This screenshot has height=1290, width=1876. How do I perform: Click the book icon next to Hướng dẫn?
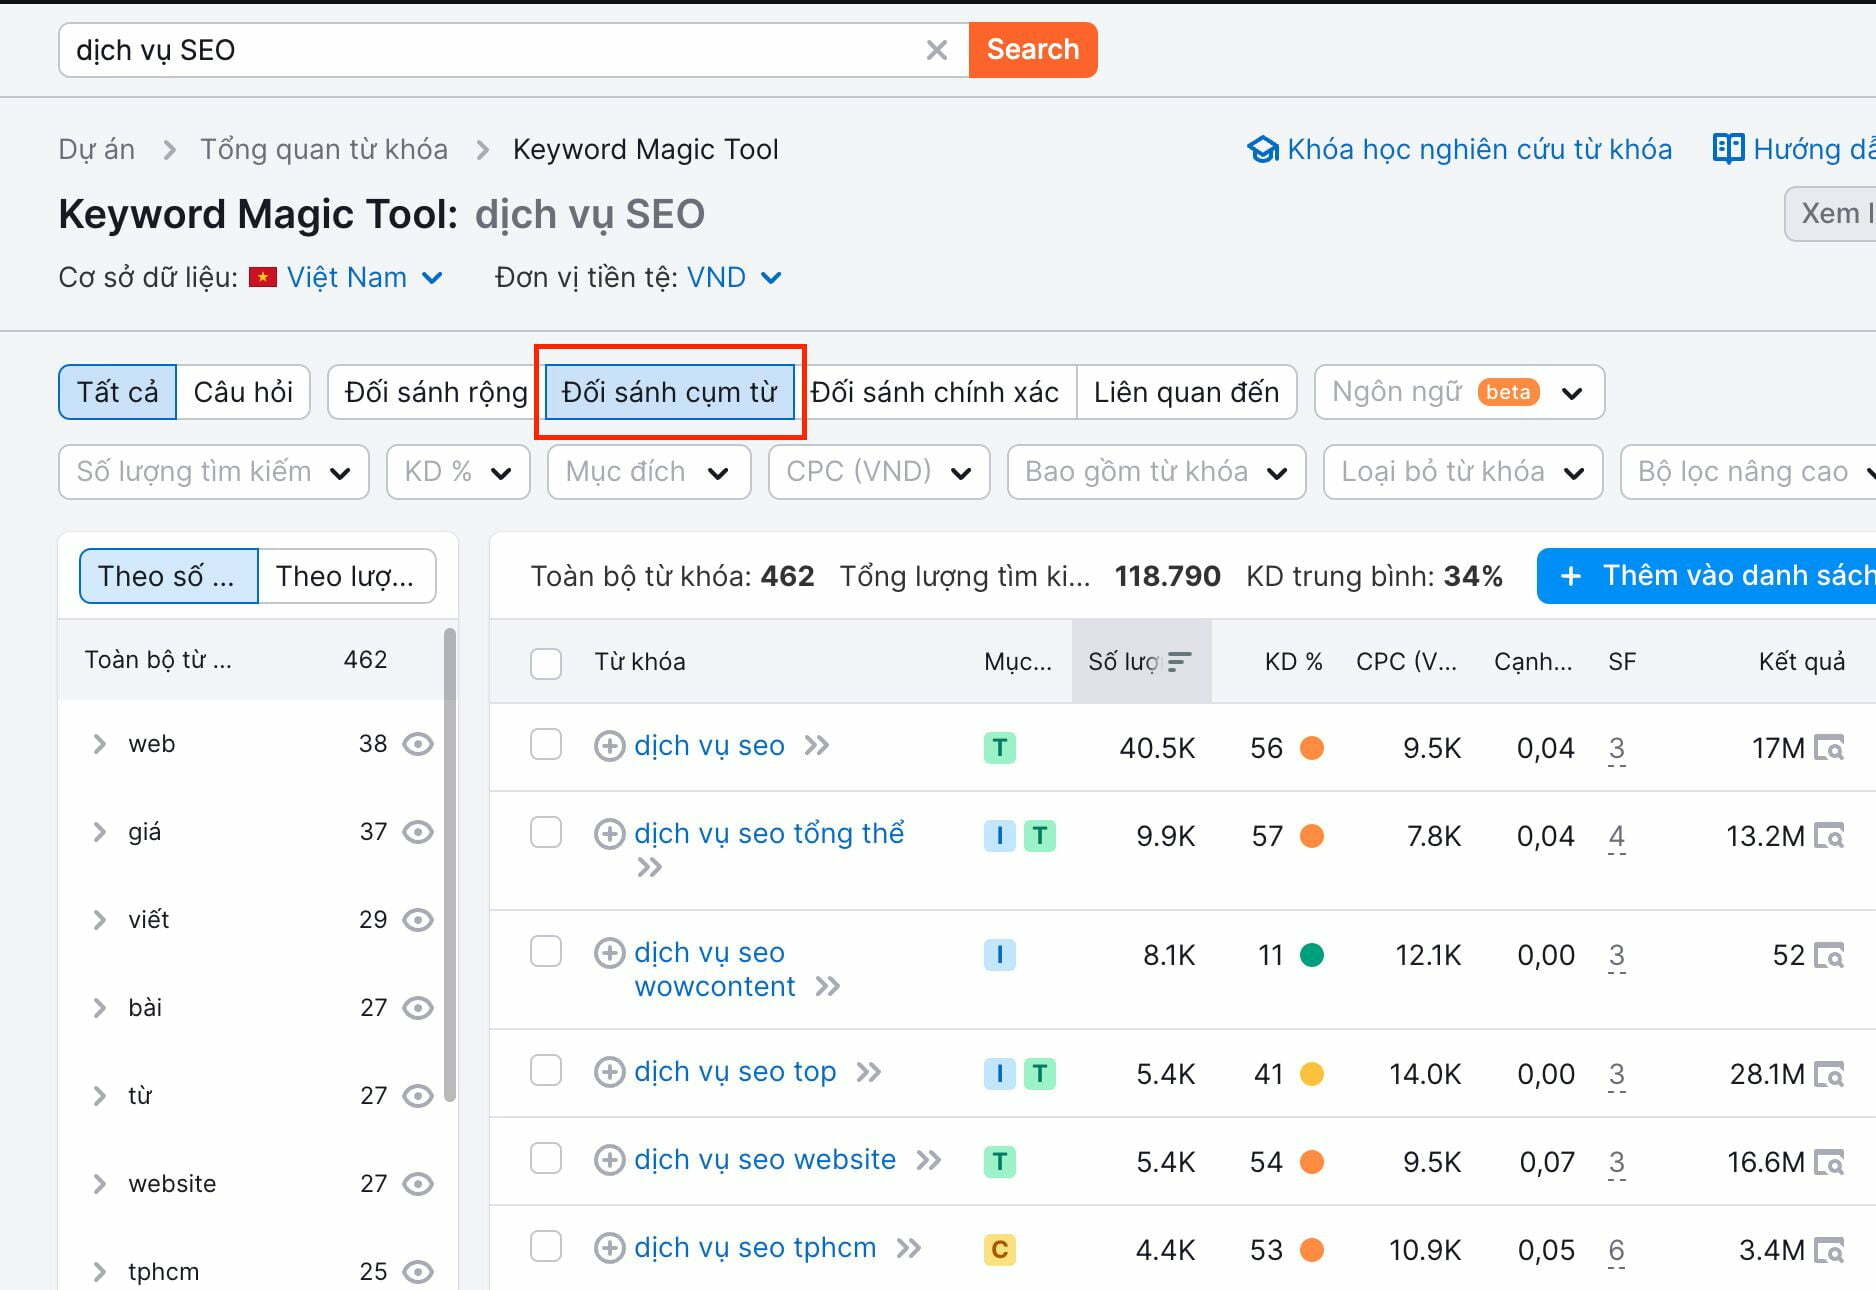point(1728,149)
